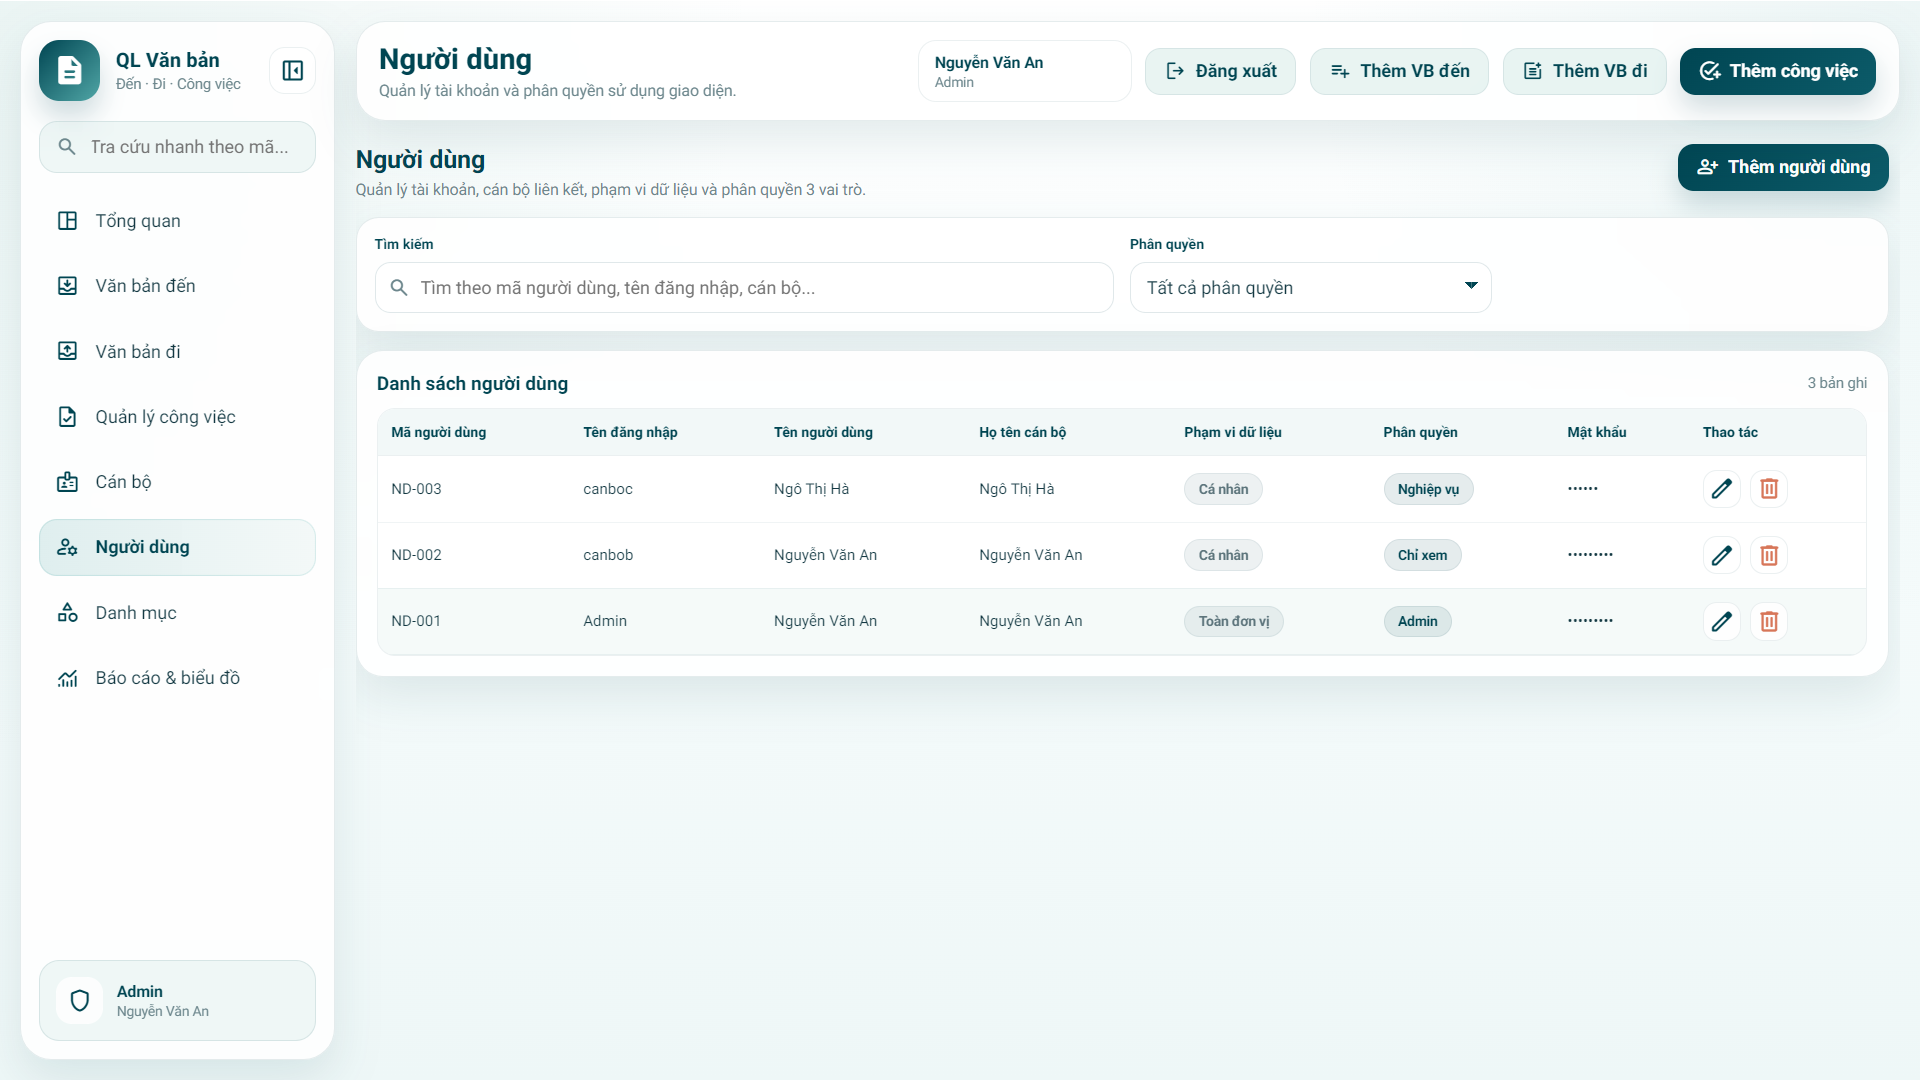This screenshot has height=1080, width=1920.
Task: Collapse the sidebar with the panel icon
Action: click(292, 71)
